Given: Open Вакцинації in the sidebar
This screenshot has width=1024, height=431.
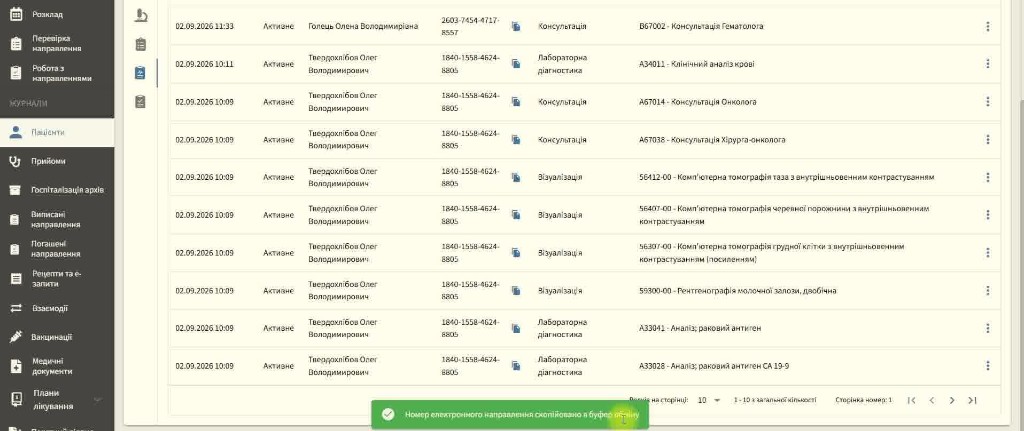Looking at the screenshot, I should click(57, 337).
